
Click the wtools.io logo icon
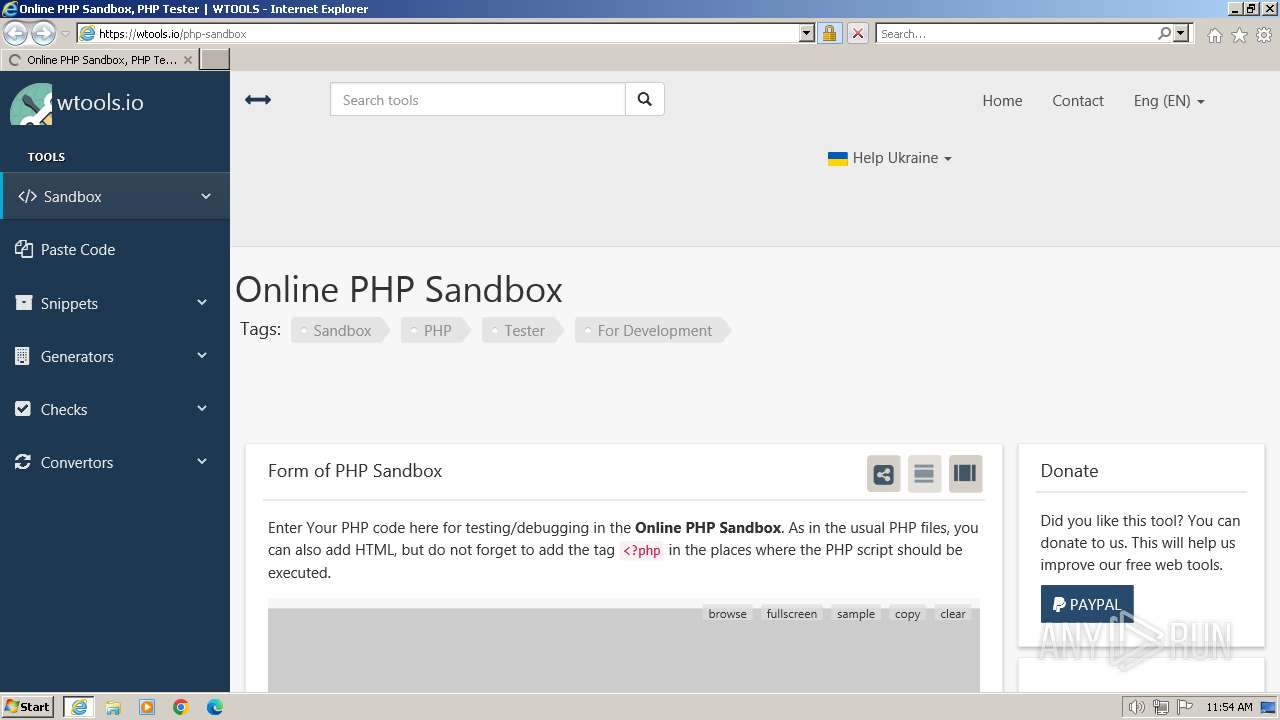(31, 104)
